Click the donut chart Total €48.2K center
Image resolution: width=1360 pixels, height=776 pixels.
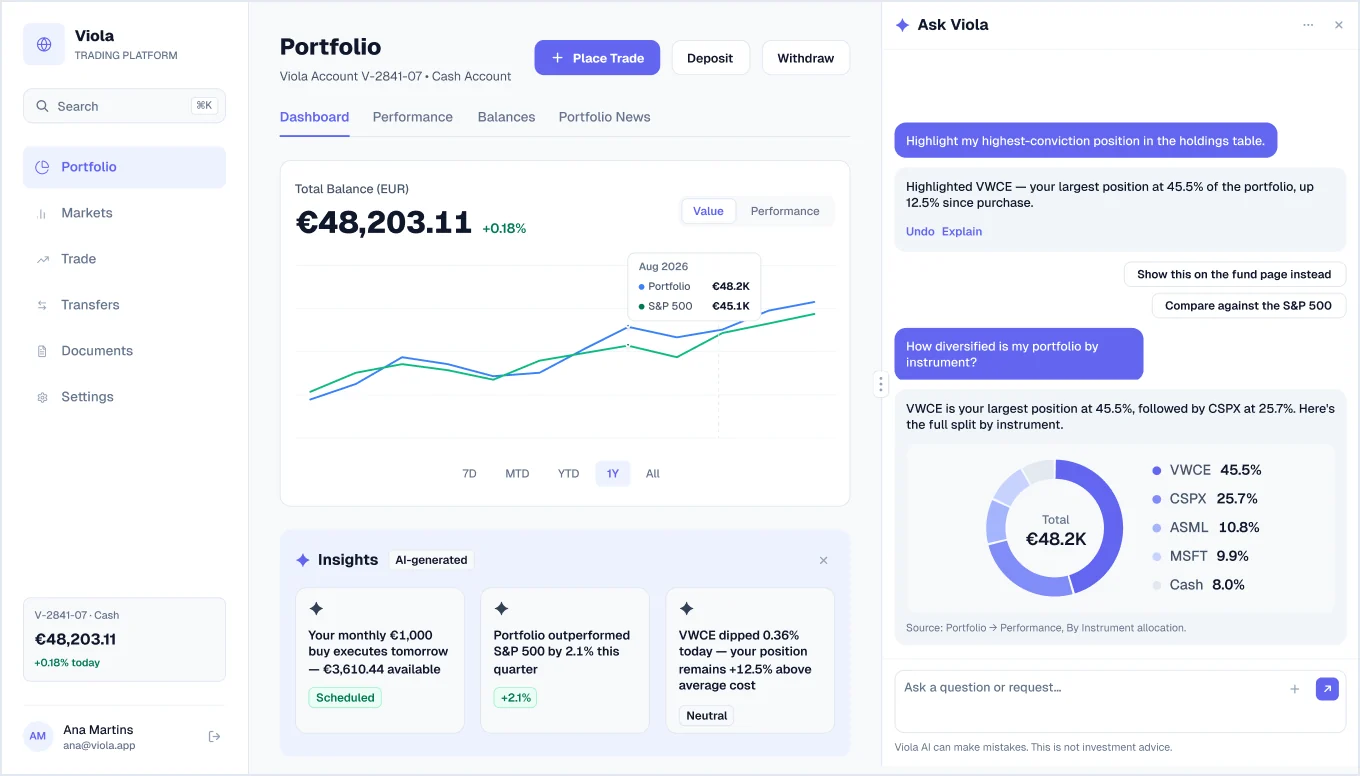pyautogui.click(x=1056, y=530)
